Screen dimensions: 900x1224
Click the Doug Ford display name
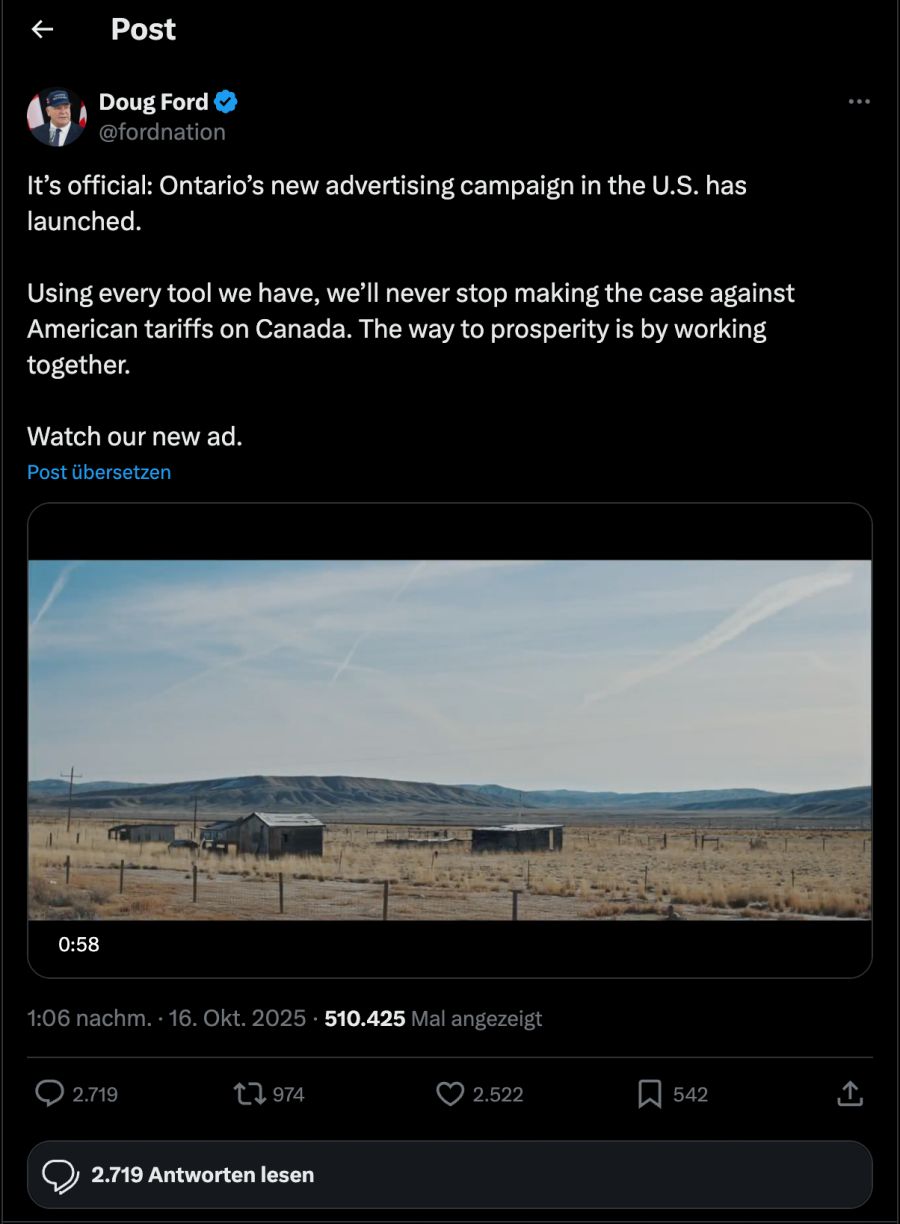153,102
